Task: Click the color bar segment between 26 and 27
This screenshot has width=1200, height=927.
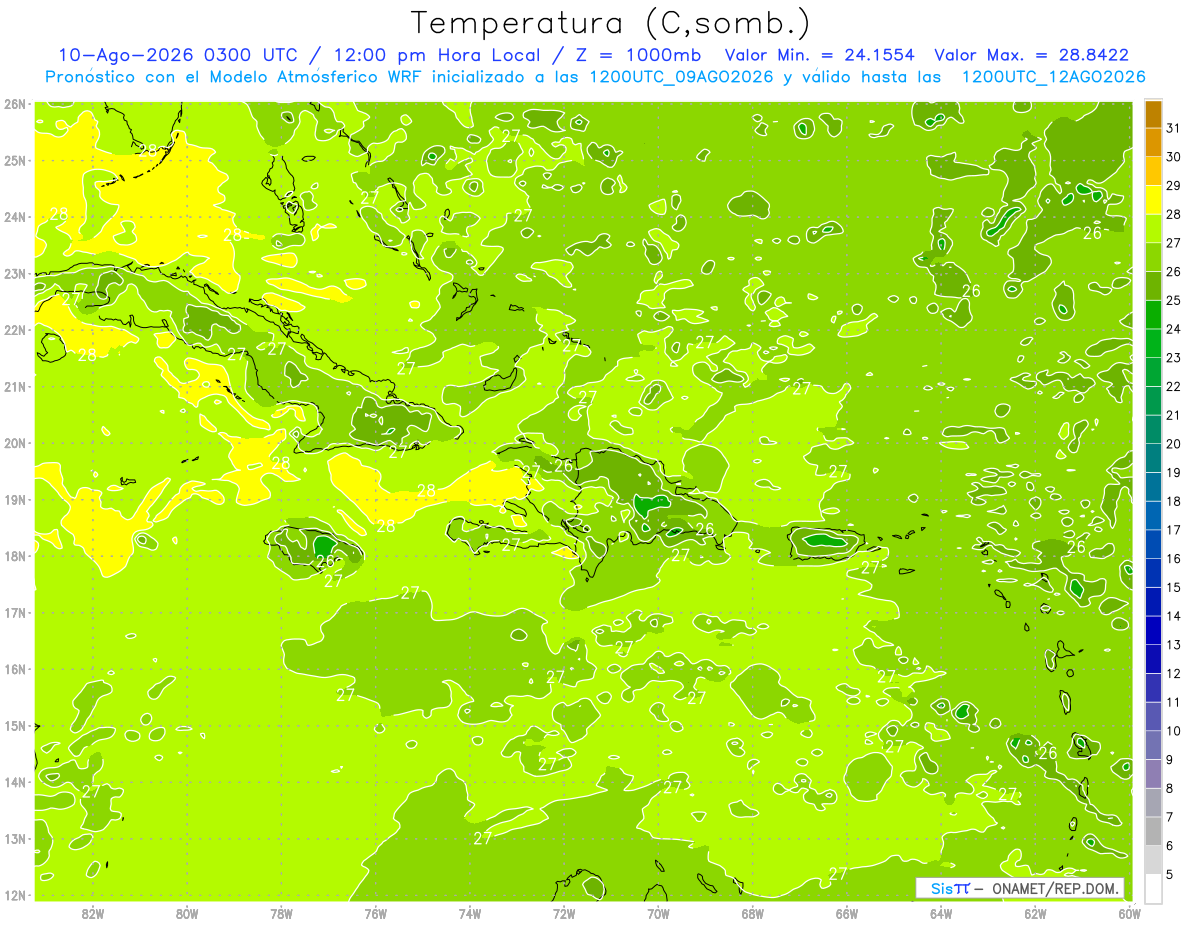Action: point(1153,258)
